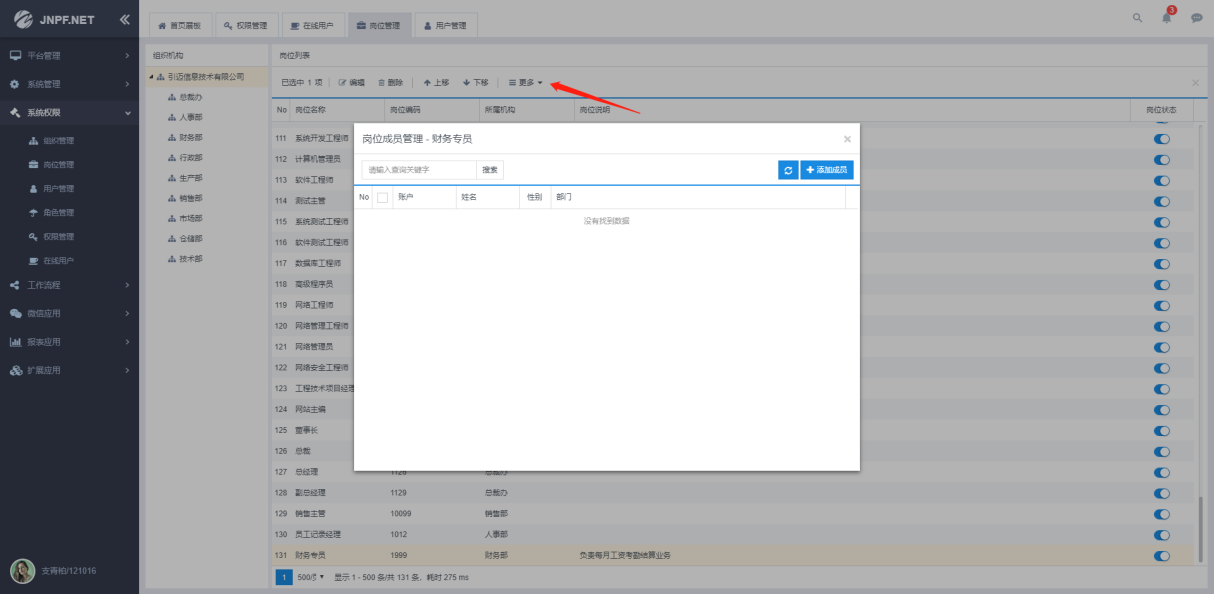Click keyword search field in dialog

(x=419, y=170)
